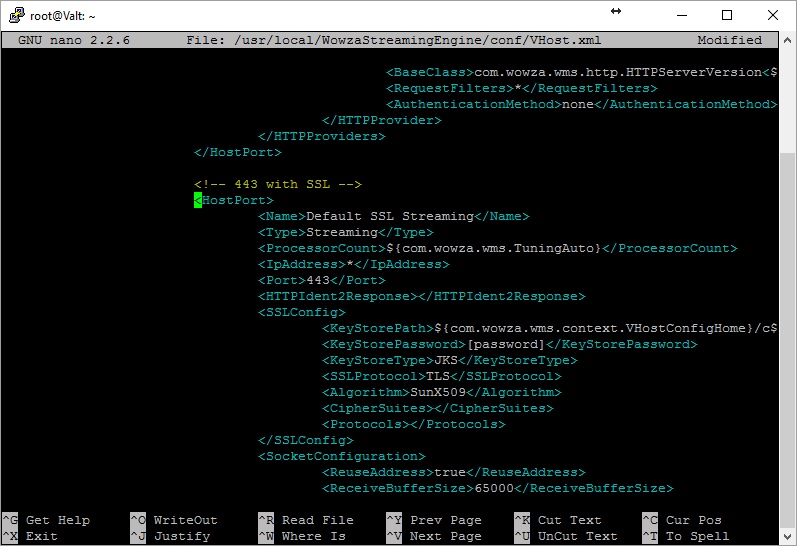This screenshot has width=797, height=546.
Task: Click the 'Justify' shortcut label
Action: coord(182,536)
